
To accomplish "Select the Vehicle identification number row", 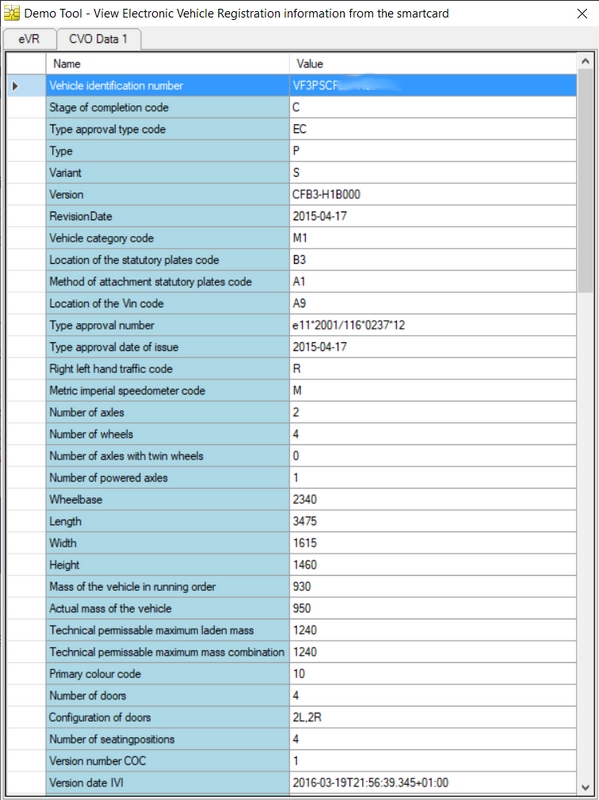I will coord(292,86).
